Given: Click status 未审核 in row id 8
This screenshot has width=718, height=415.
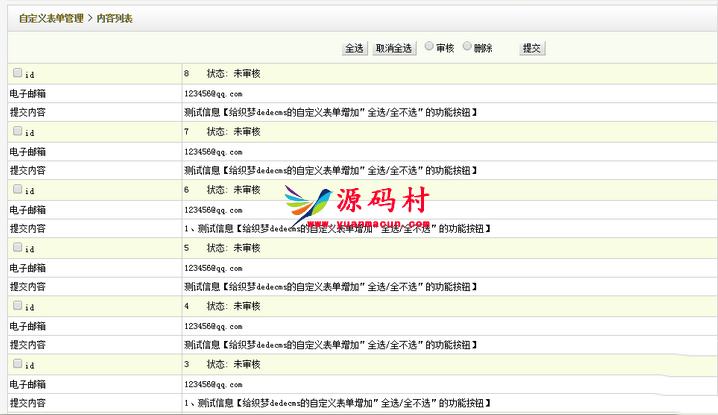Looking at the screenshot, I should [x=247, y=74].
